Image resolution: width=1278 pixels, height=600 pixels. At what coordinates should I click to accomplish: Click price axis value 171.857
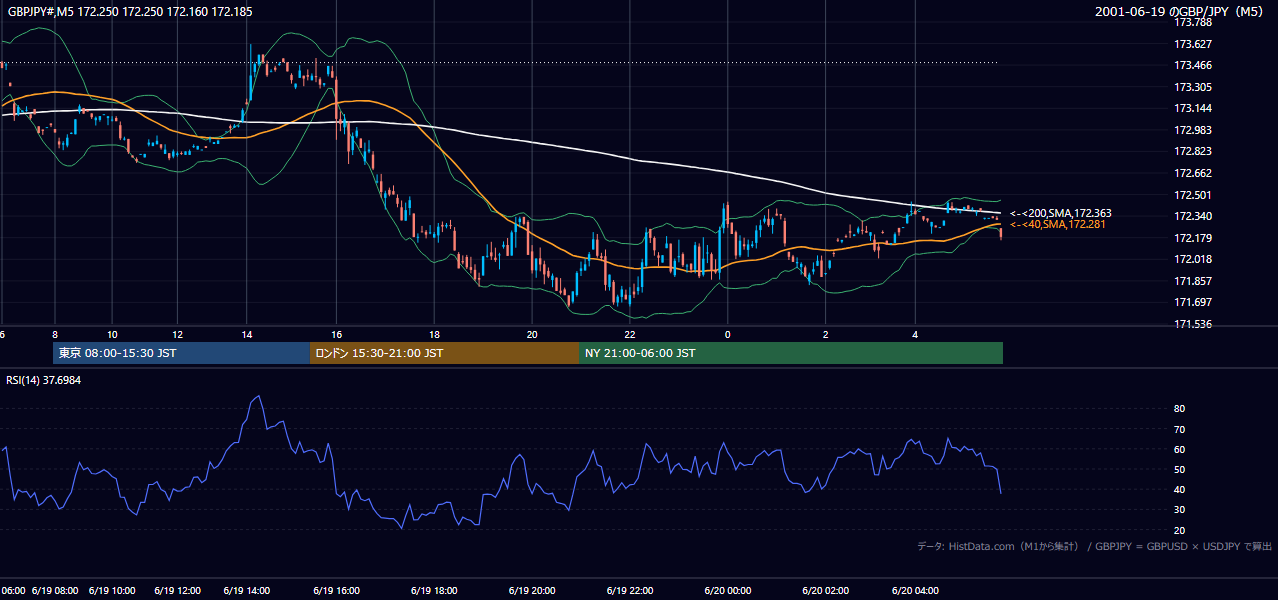coord(1192,281)
